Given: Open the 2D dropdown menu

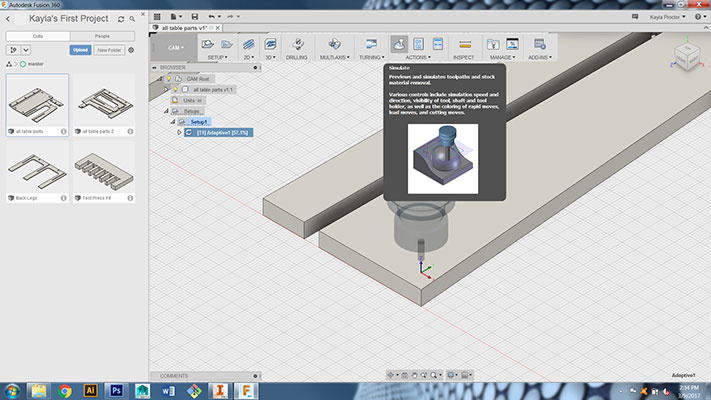Looking at the screenshot, I should pyautogui.click(x=249, y=58).
